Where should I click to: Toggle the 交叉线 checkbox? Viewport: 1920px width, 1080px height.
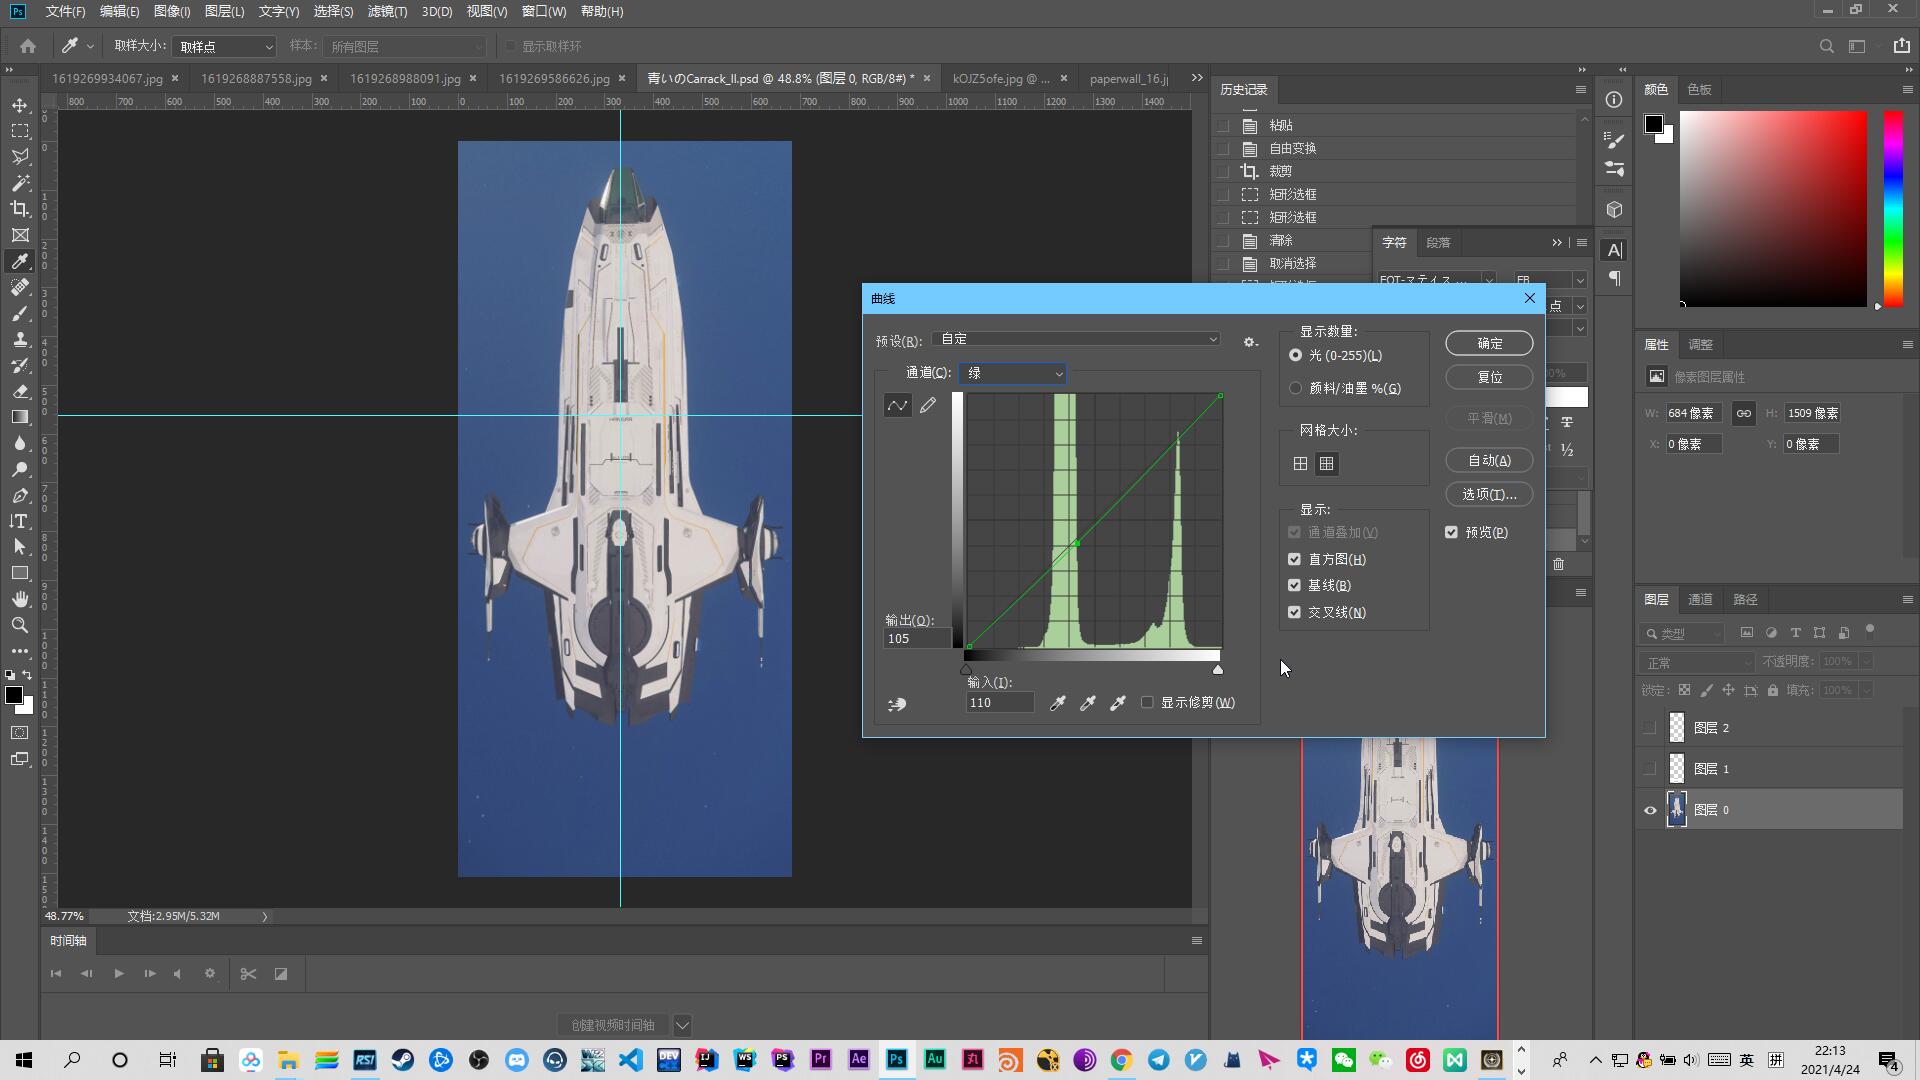(1294, 612)
